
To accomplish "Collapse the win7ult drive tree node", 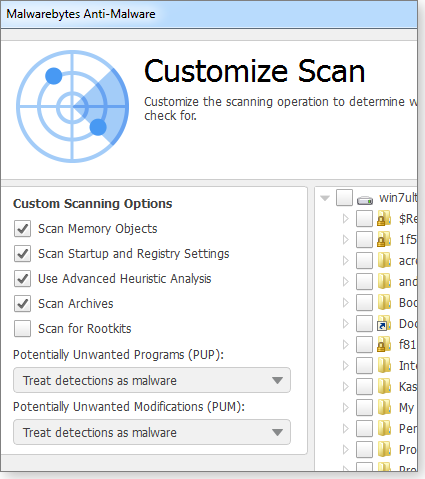I will [325, 198].
